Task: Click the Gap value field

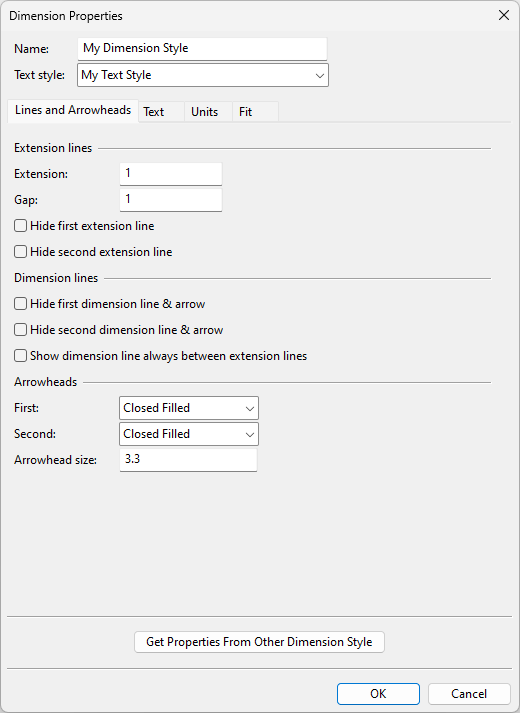Action: coord(171,200)
